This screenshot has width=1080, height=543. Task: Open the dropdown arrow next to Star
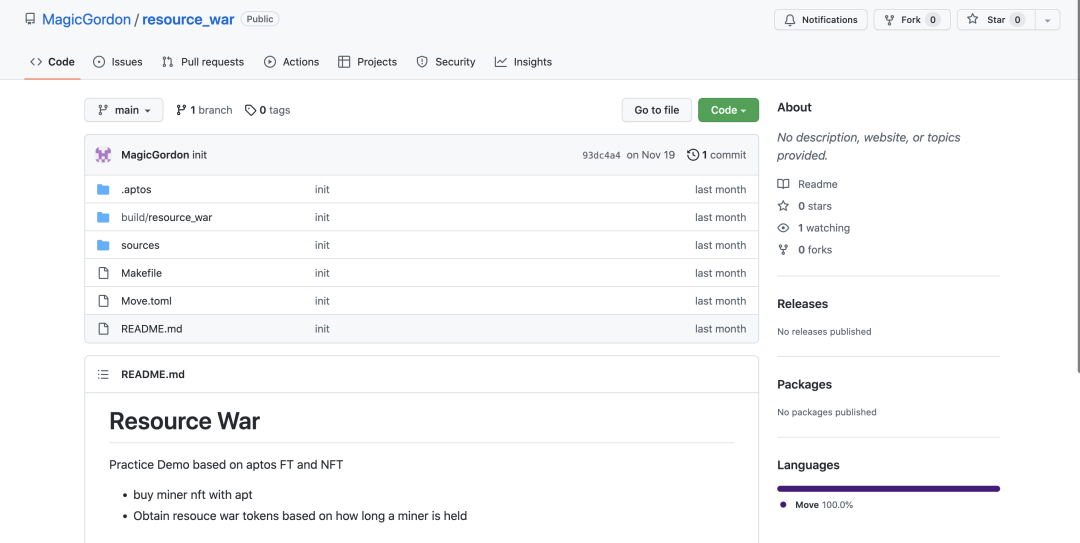[x=1048, y=20]
